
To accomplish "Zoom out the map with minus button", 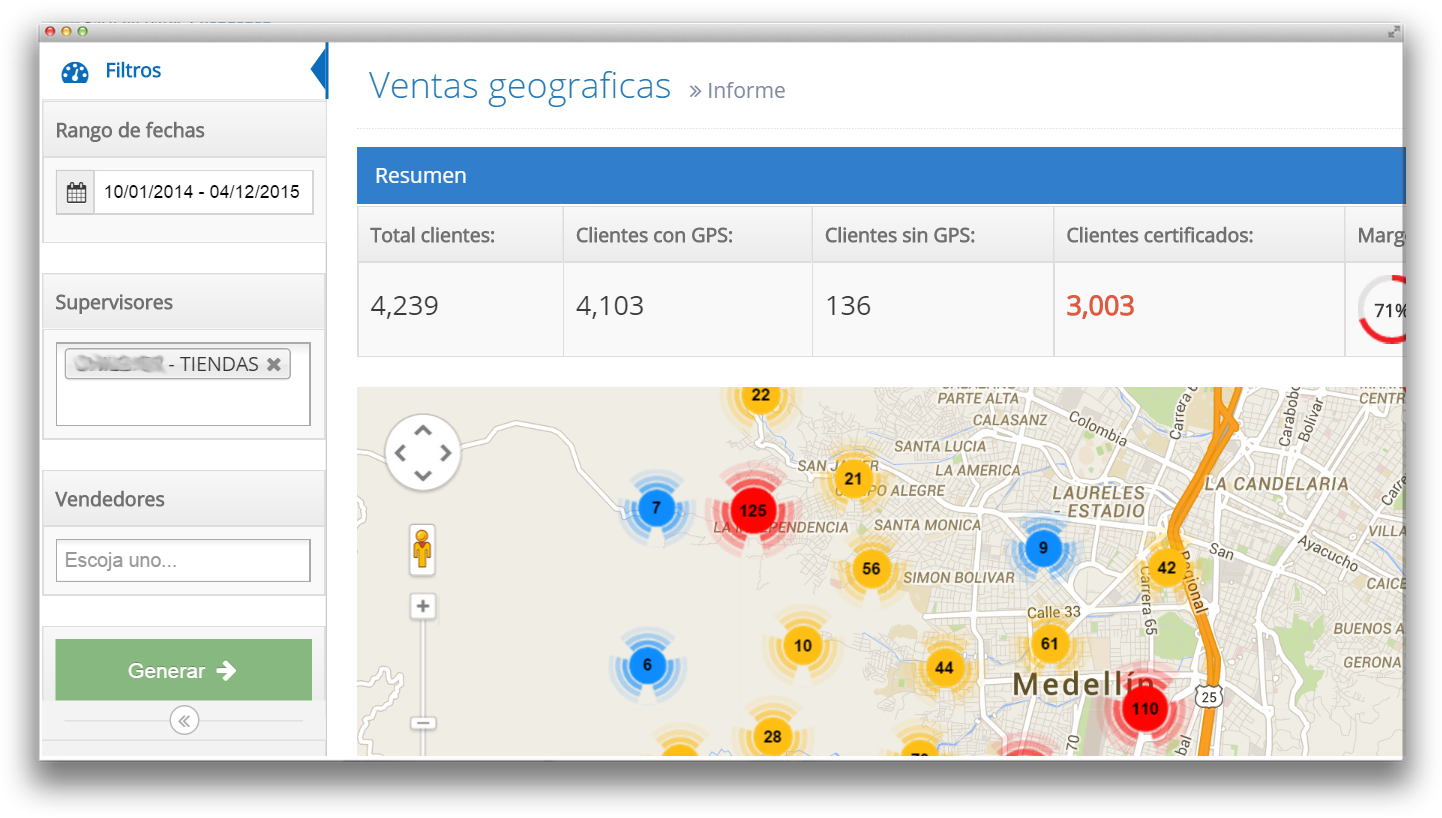I will [423, 722].
